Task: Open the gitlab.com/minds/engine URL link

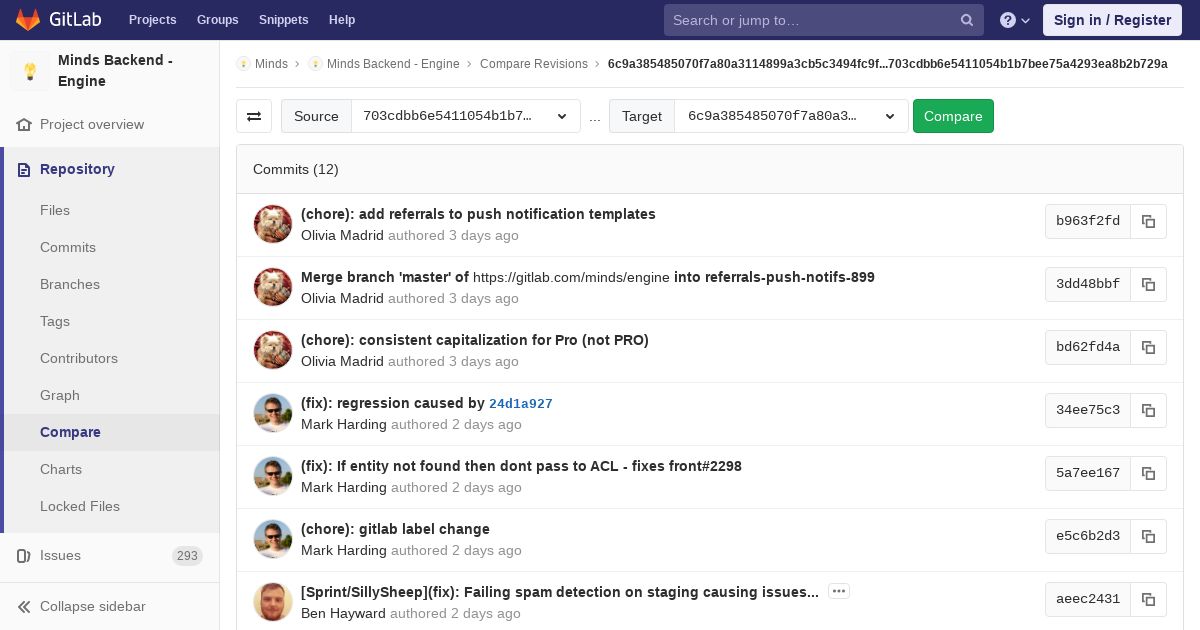Action: pos(571,277)
